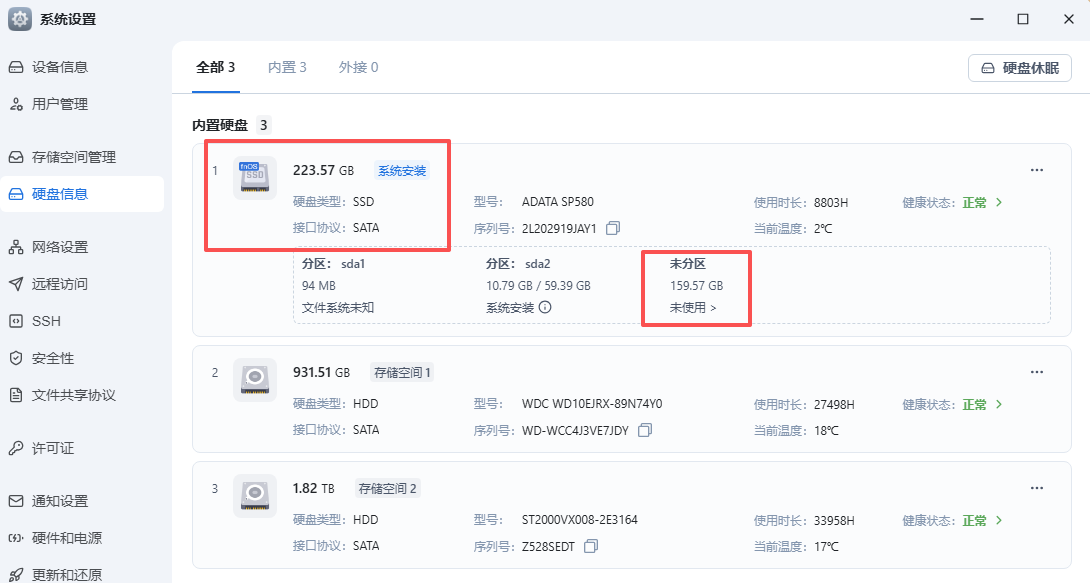1090x583 pixels.
Task: Open SSH settings in the sidebar
Action: pos(46,321)
